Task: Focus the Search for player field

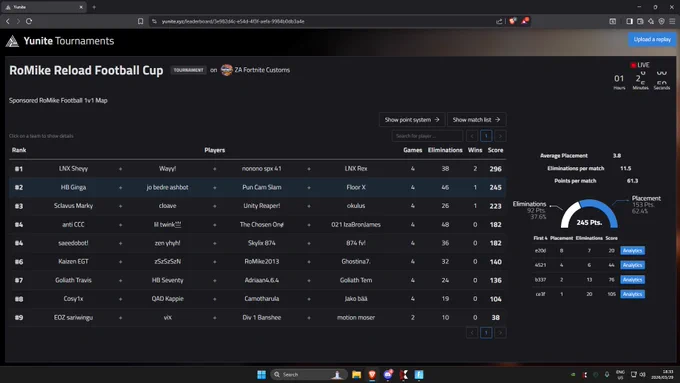Action: (x=427, y=136)
